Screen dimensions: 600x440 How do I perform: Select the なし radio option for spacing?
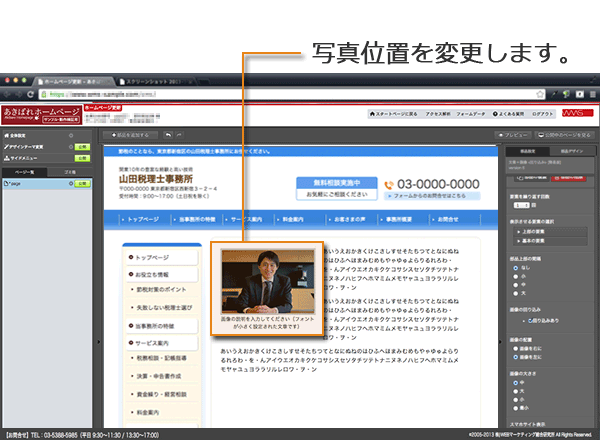coord(513,266)
